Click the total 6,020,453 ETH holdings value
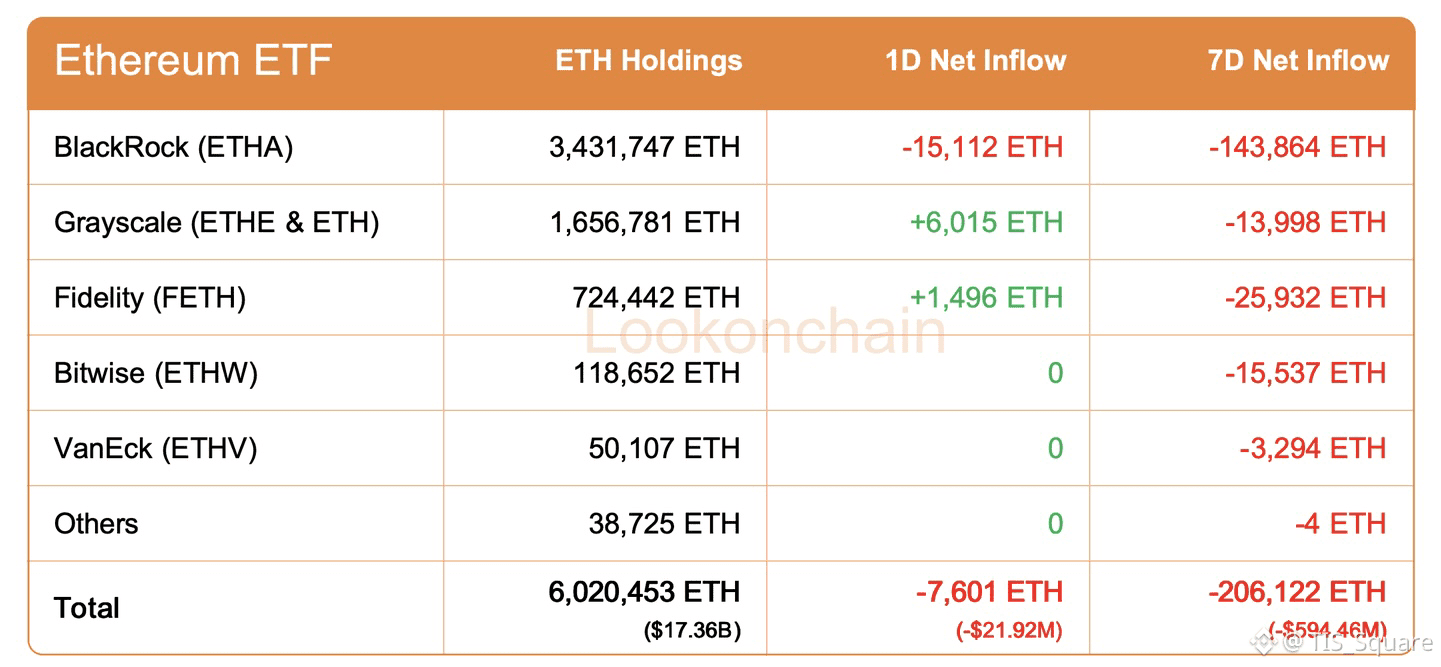Viewport: 1441px width, 667px height. coord(645,592)
